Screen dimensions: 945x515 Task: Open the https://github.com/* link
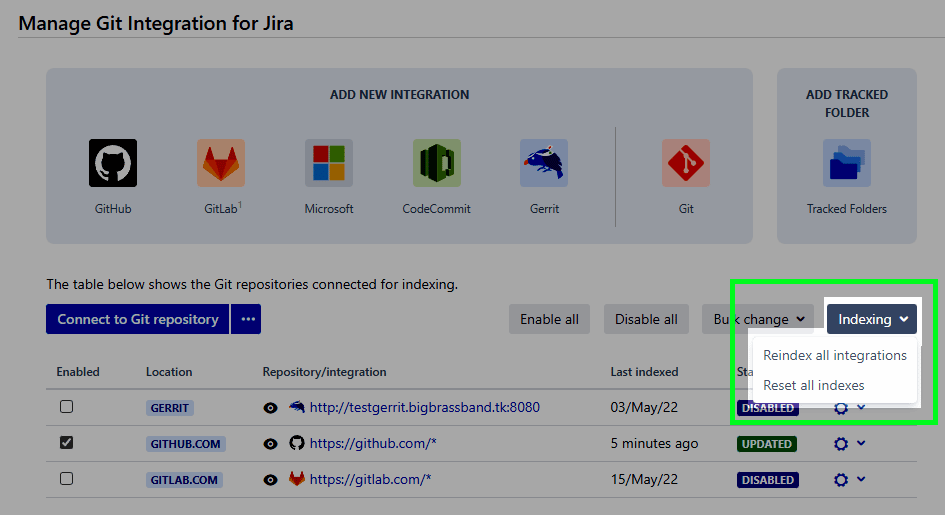tap(373, 443)
